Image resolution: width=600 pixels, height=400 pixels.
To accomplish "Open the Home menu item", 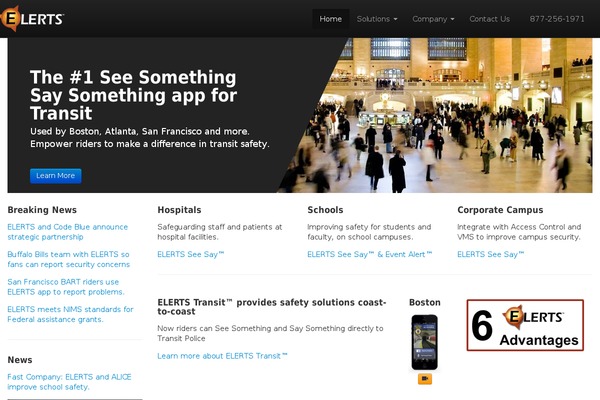I will (331, 19).
